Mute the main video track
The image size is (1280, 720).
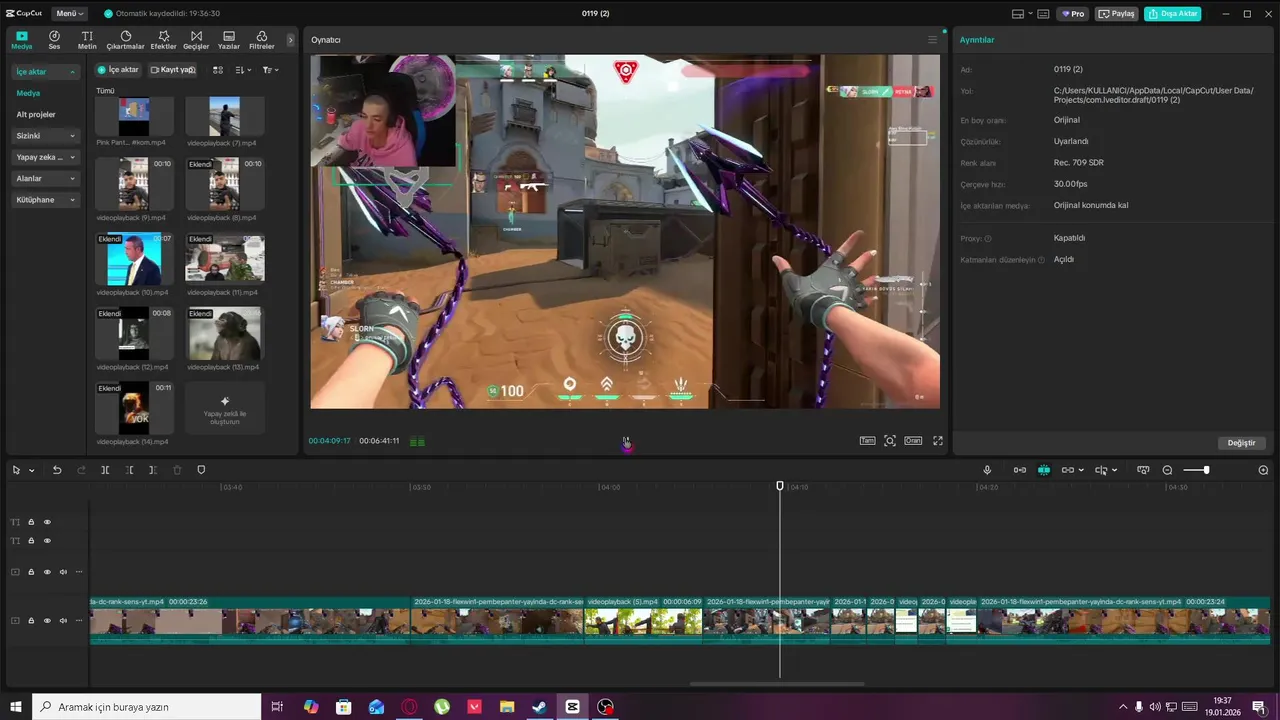pyautogui.click(x=63, y=621)
